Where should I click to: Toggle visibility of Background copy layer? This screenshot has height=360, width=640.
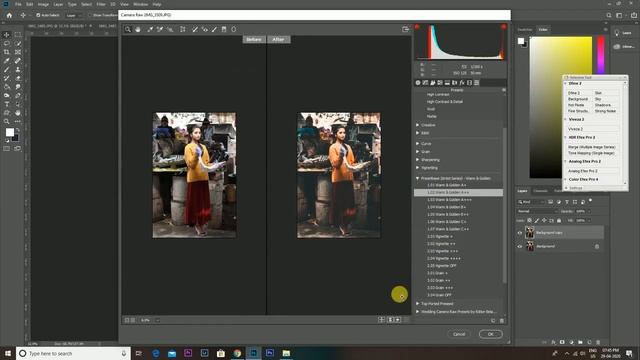point(520,233)
